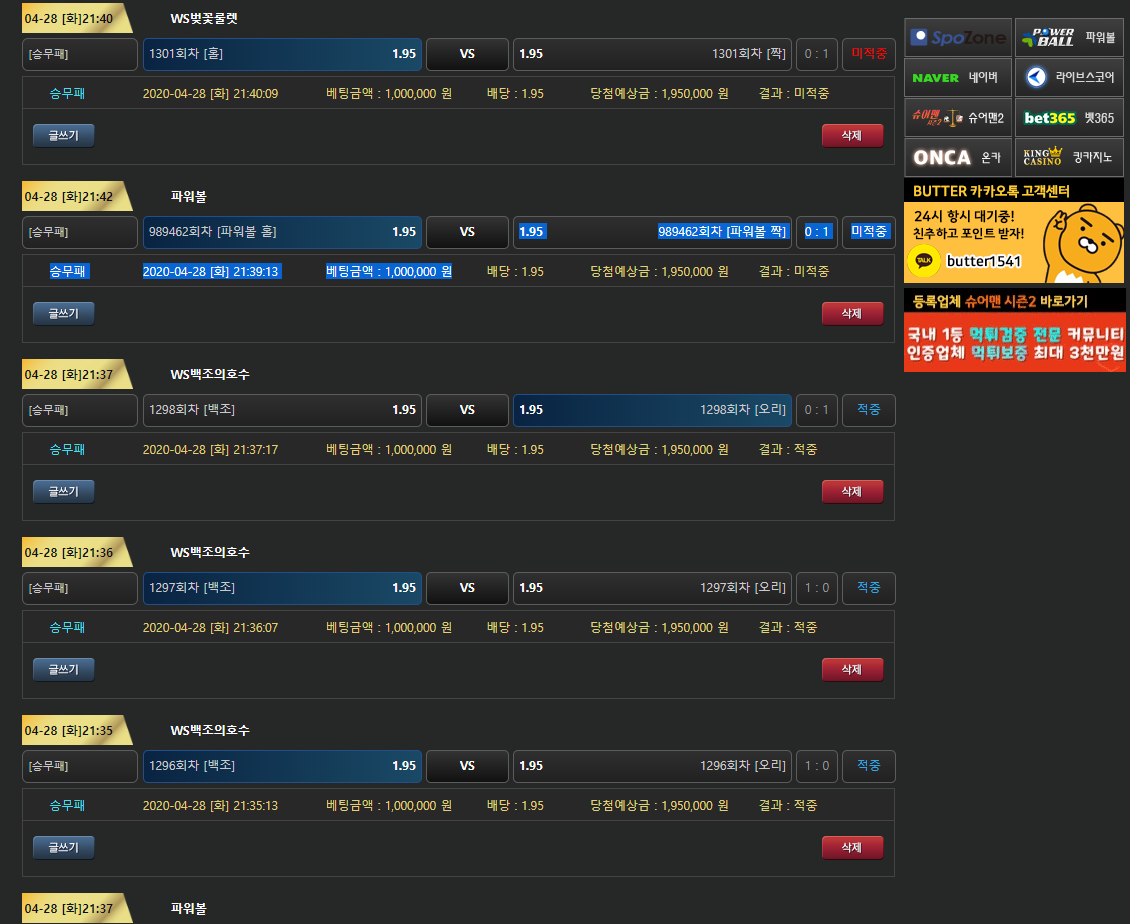Click the bet365 벳365 shortcut
This screenshot has height=924, width=1130.
(1069, 117)
